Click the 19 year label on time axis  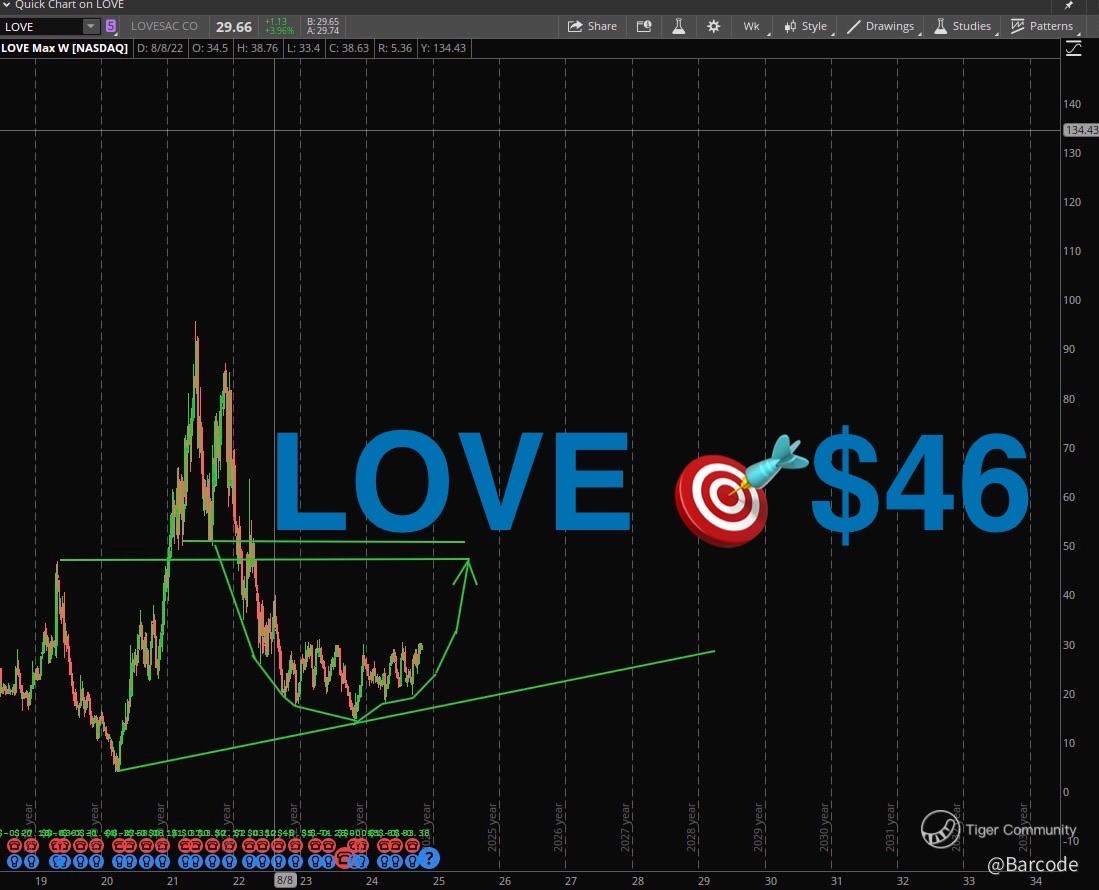pos(41,881)
